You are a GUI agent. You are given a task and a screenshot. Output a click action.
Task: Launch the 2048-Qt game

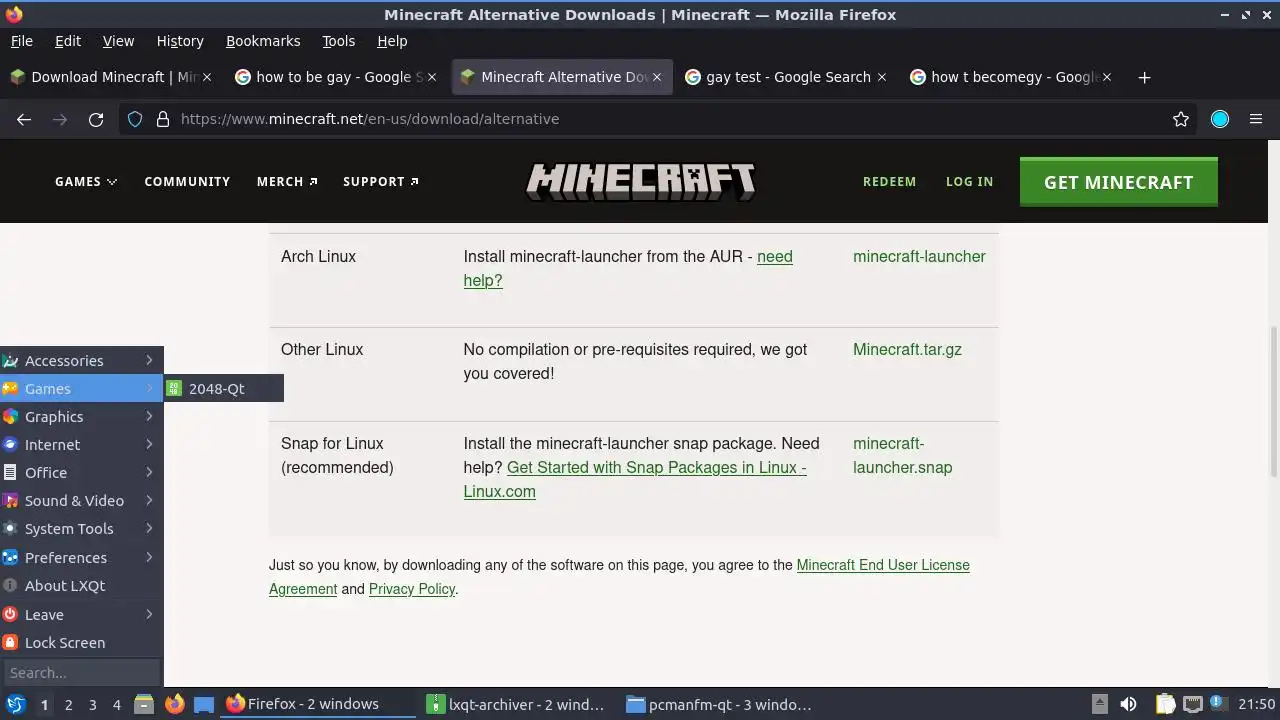pyautogui.click(x=224, y=389)
